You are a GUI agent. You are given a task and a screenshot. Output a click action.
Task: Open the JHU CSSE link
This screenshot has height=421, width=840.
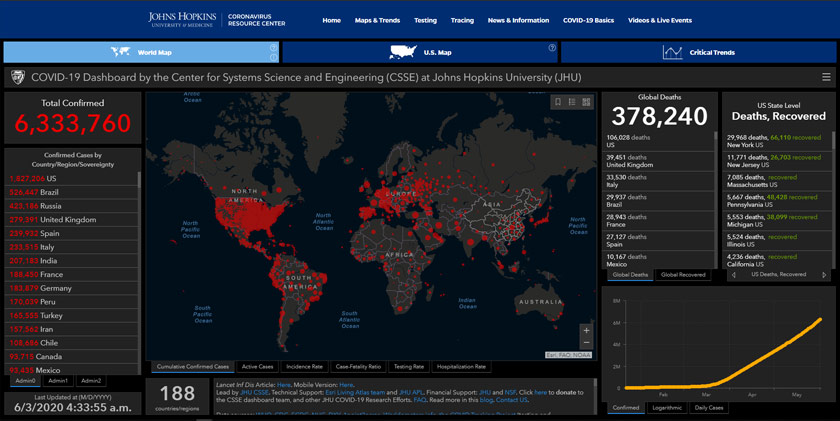tap(254, 393)
